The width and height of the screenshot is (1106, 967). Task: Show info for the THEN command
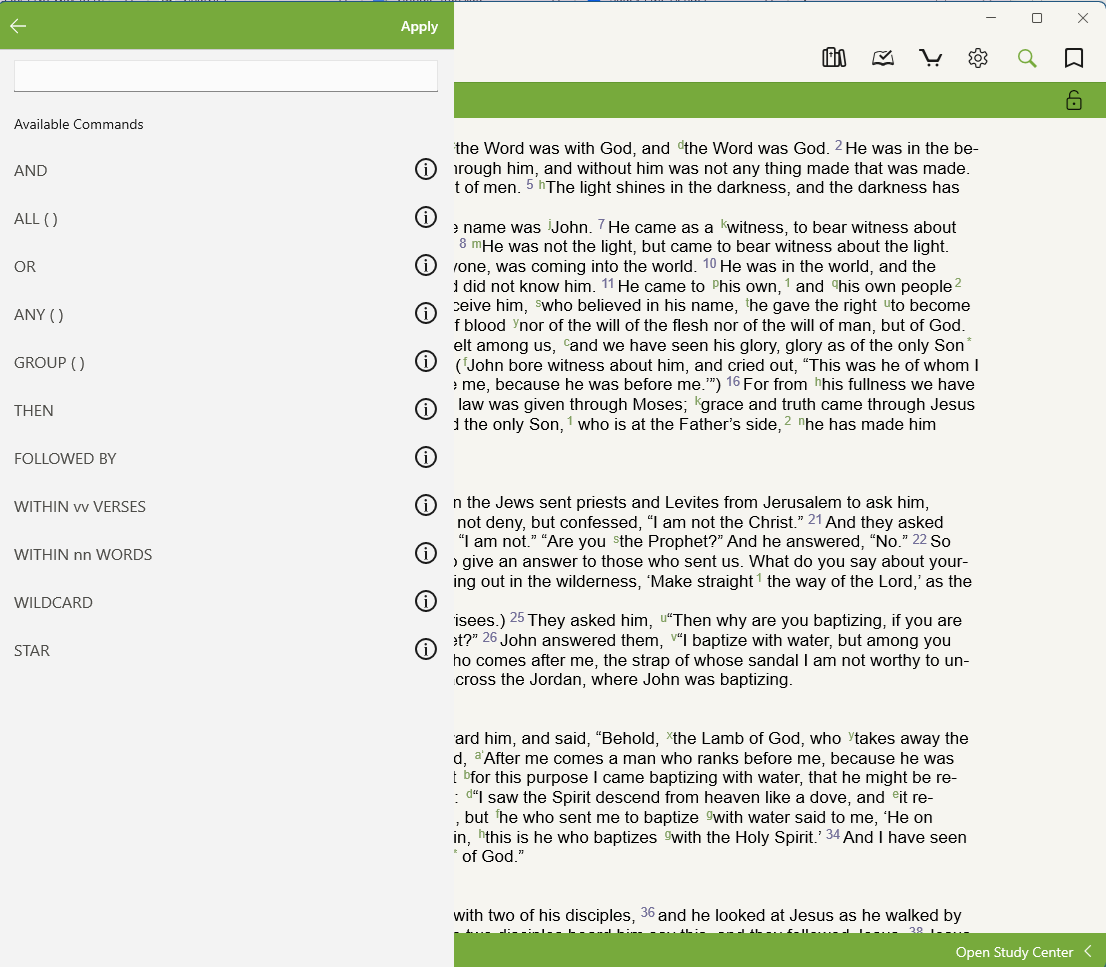426,410
